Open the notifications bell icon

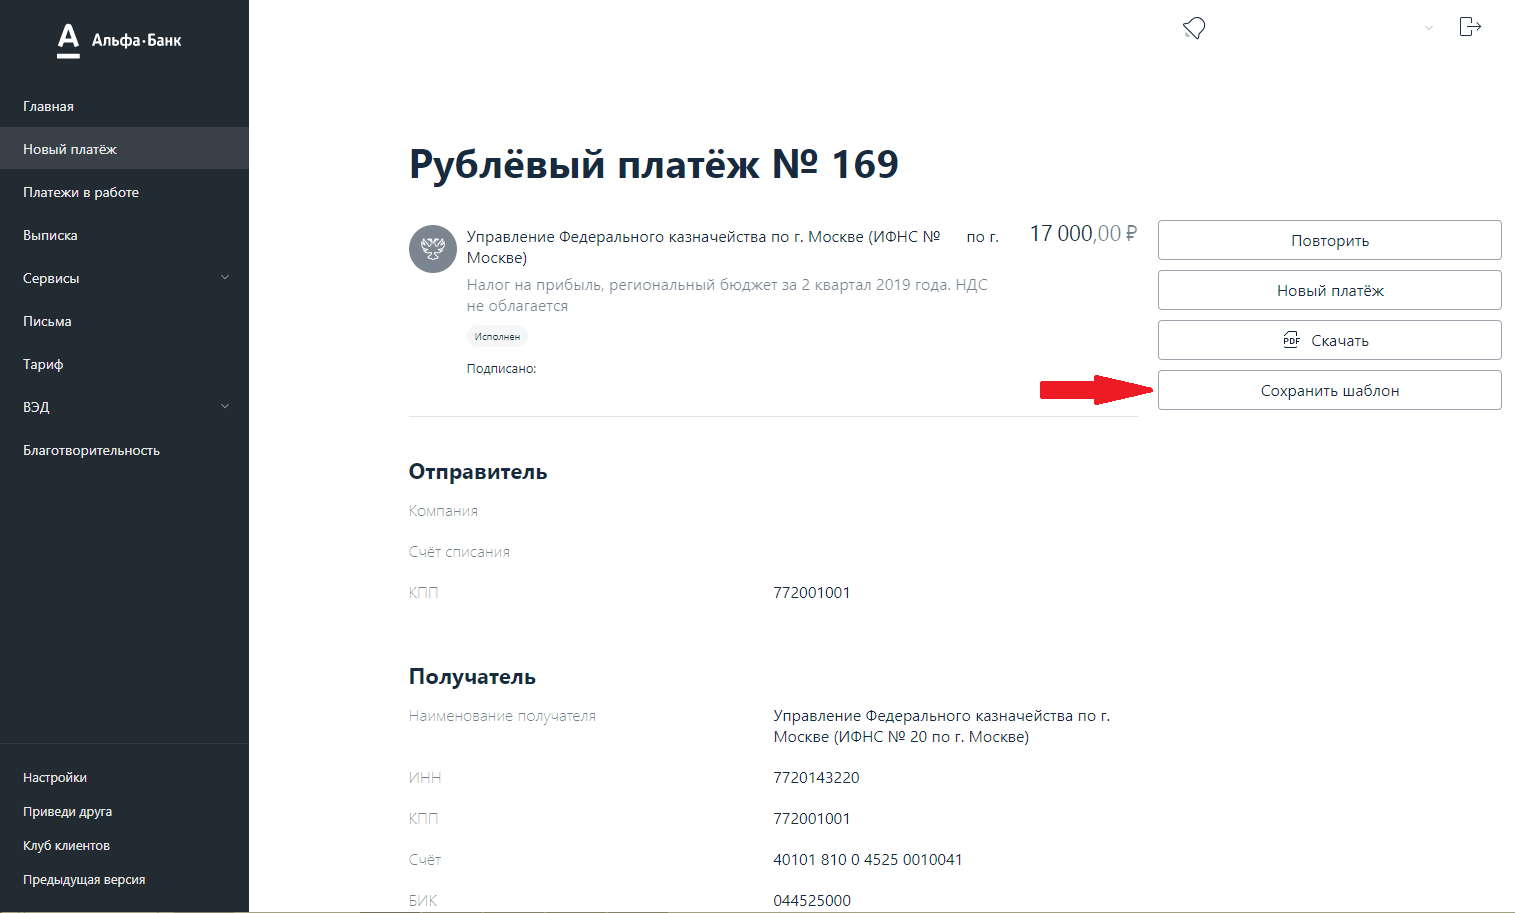point(1194,28)
